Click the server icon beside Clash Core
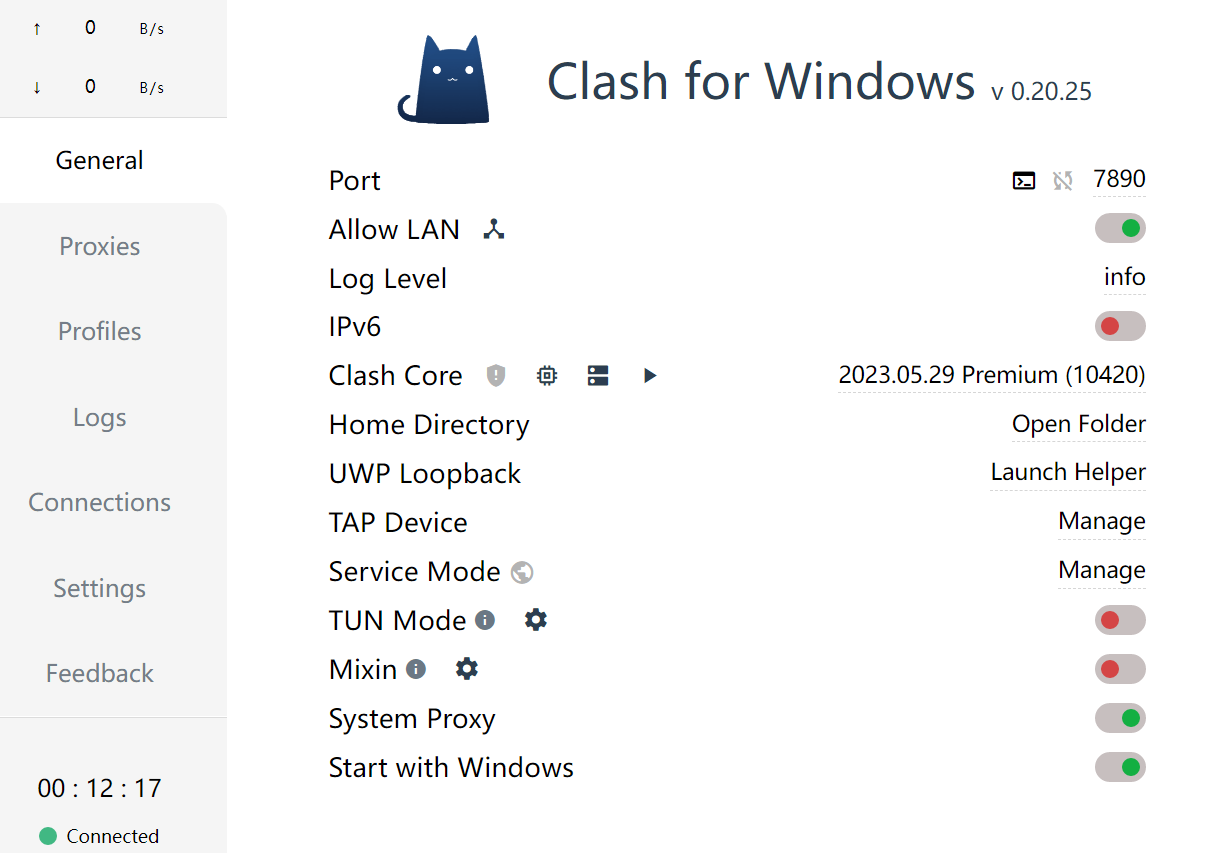This screenshot has width=1218, height=853. tap(598, 376)
